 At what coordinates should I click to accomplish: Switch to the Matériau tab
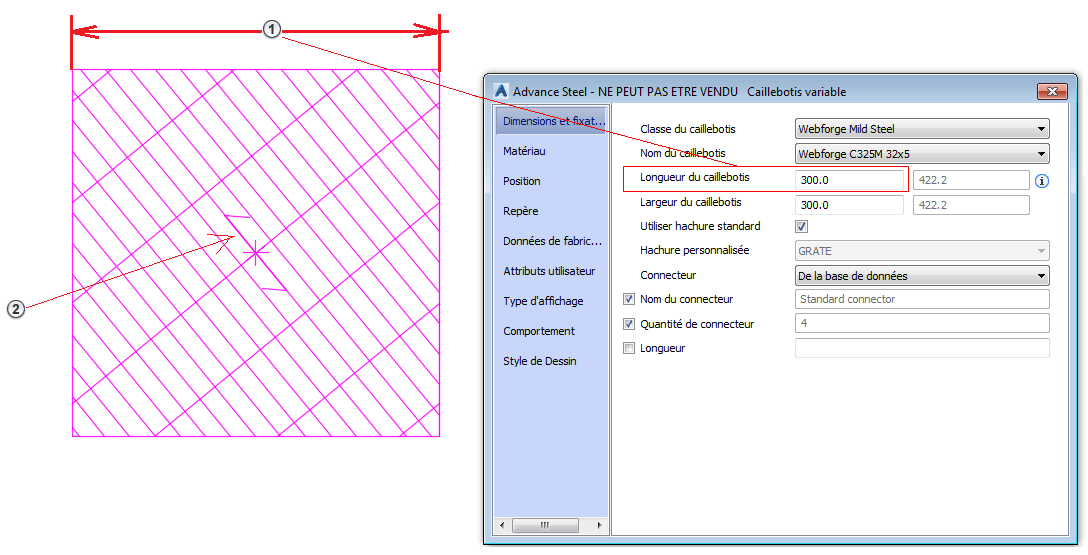tap(525, 151)
